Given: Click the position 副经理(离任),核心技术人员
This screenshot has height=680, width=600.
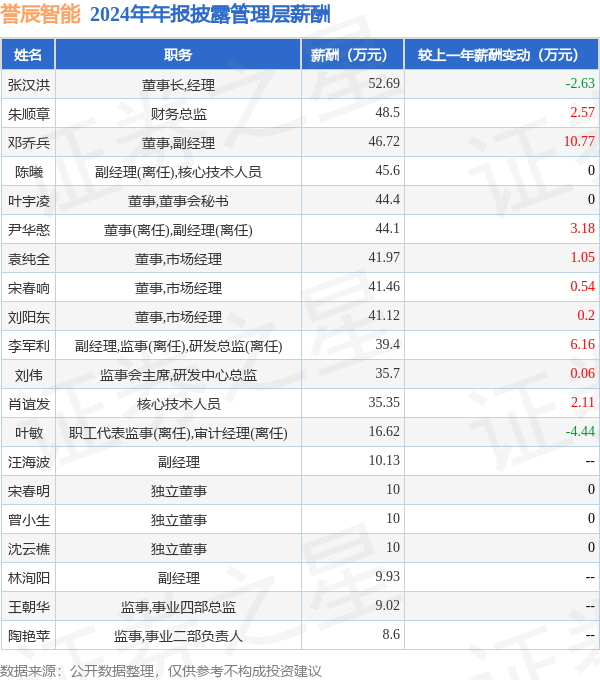Looking at the screenshot, I should click(178, 172).
